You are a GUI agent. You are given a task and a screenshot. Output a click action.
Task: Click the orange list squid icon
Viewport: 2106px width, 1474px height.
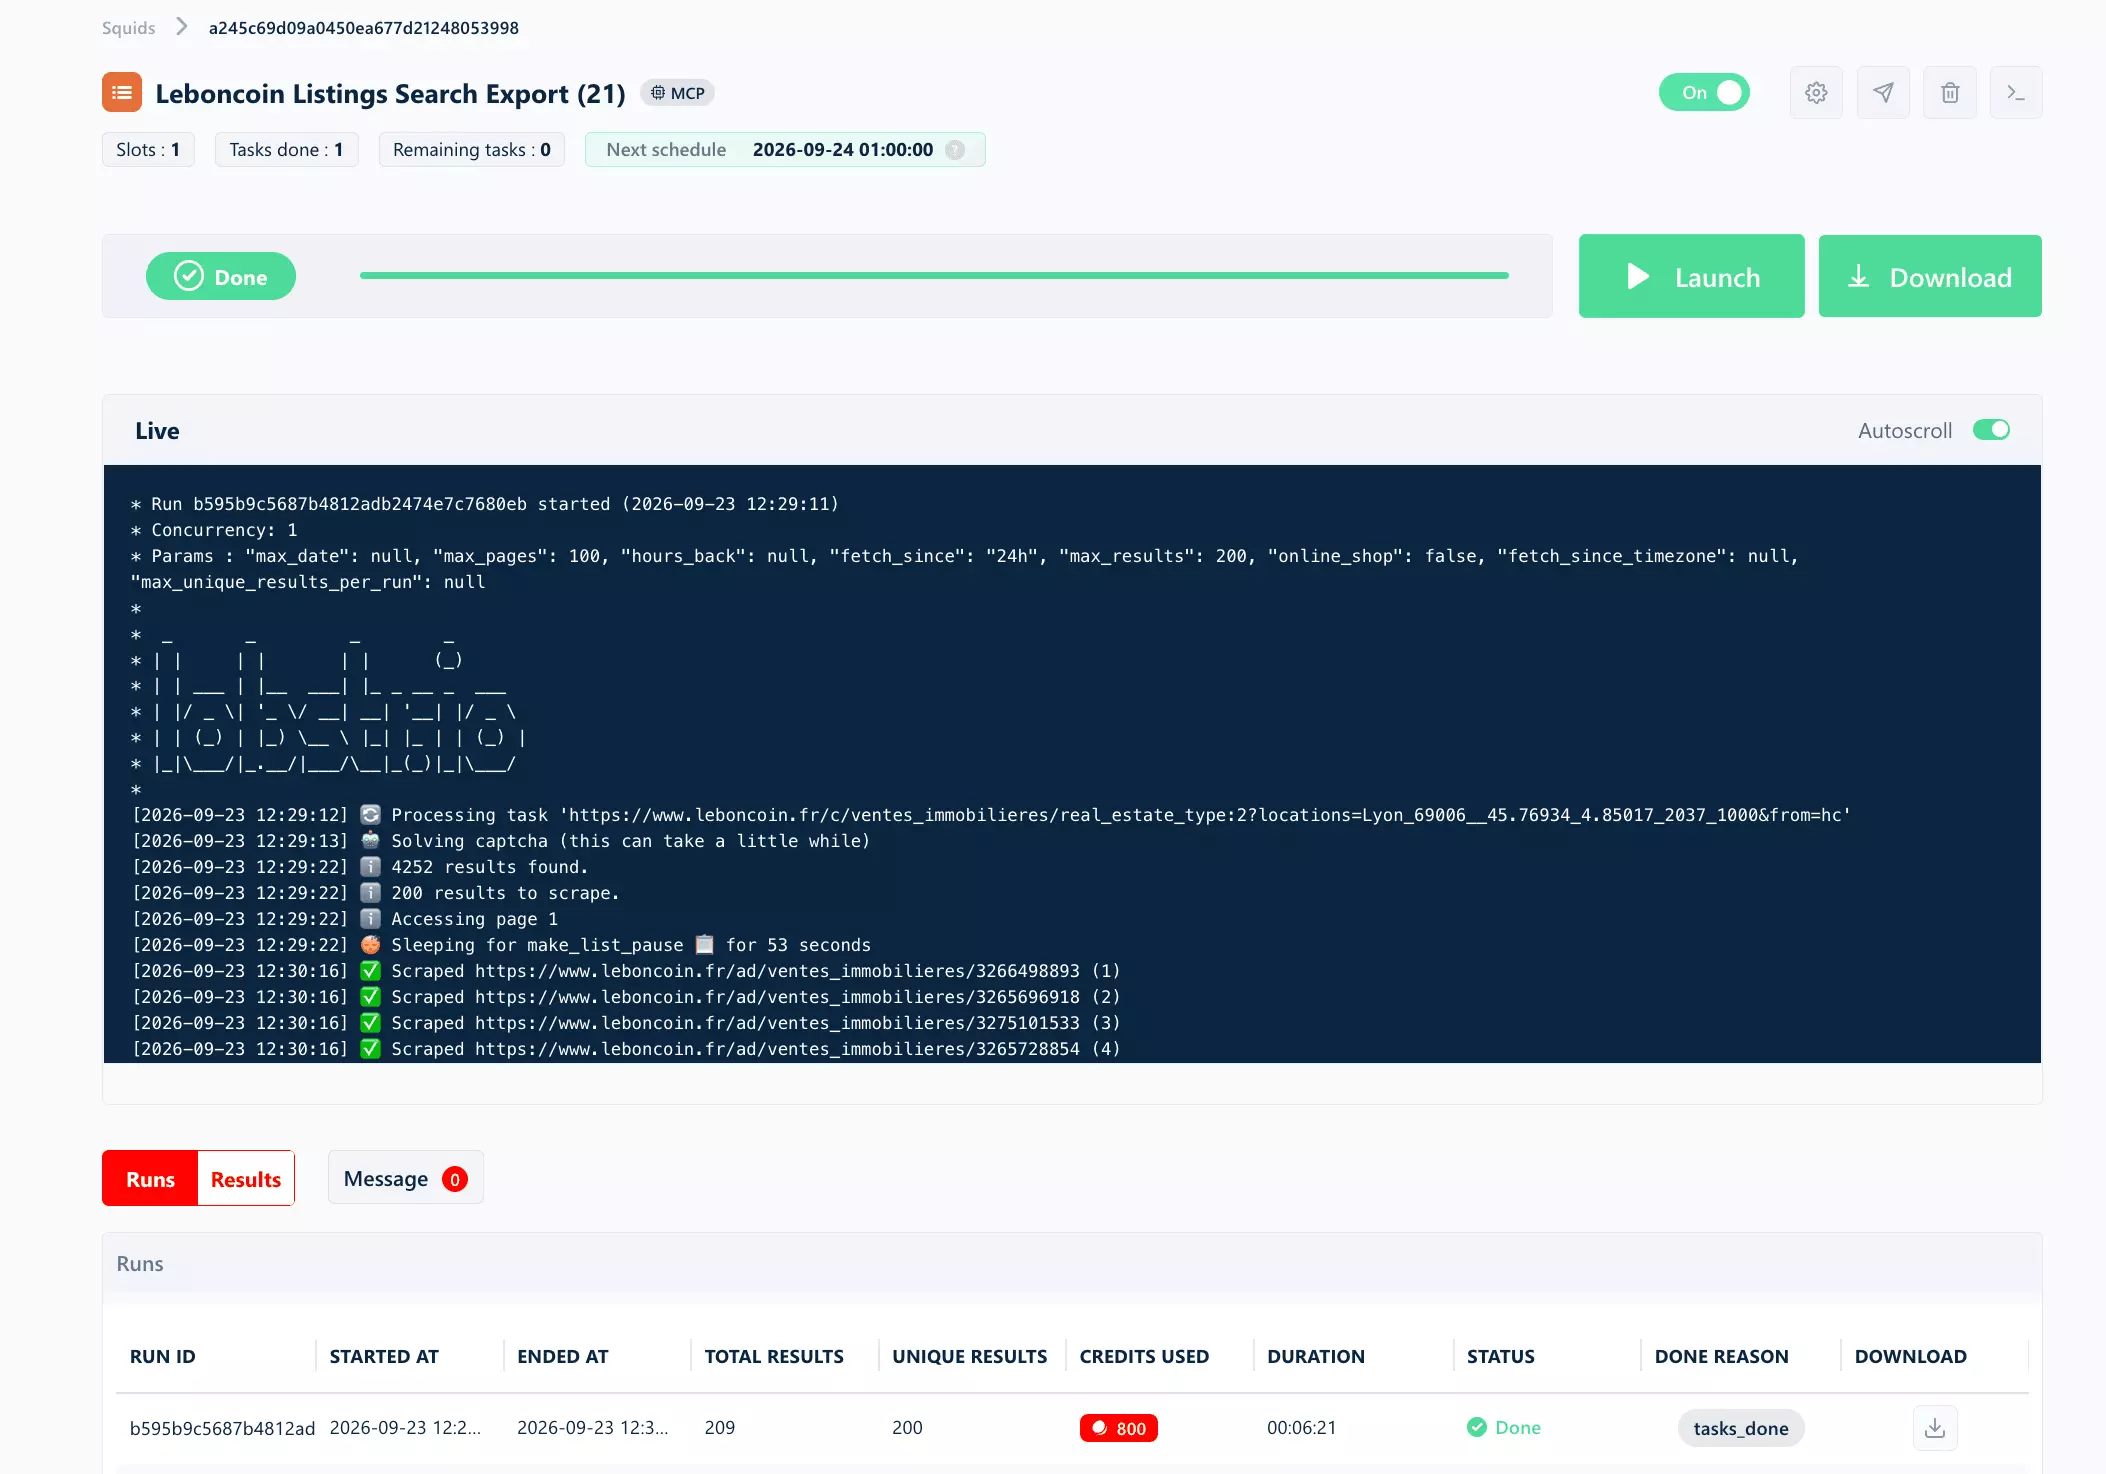122,93
